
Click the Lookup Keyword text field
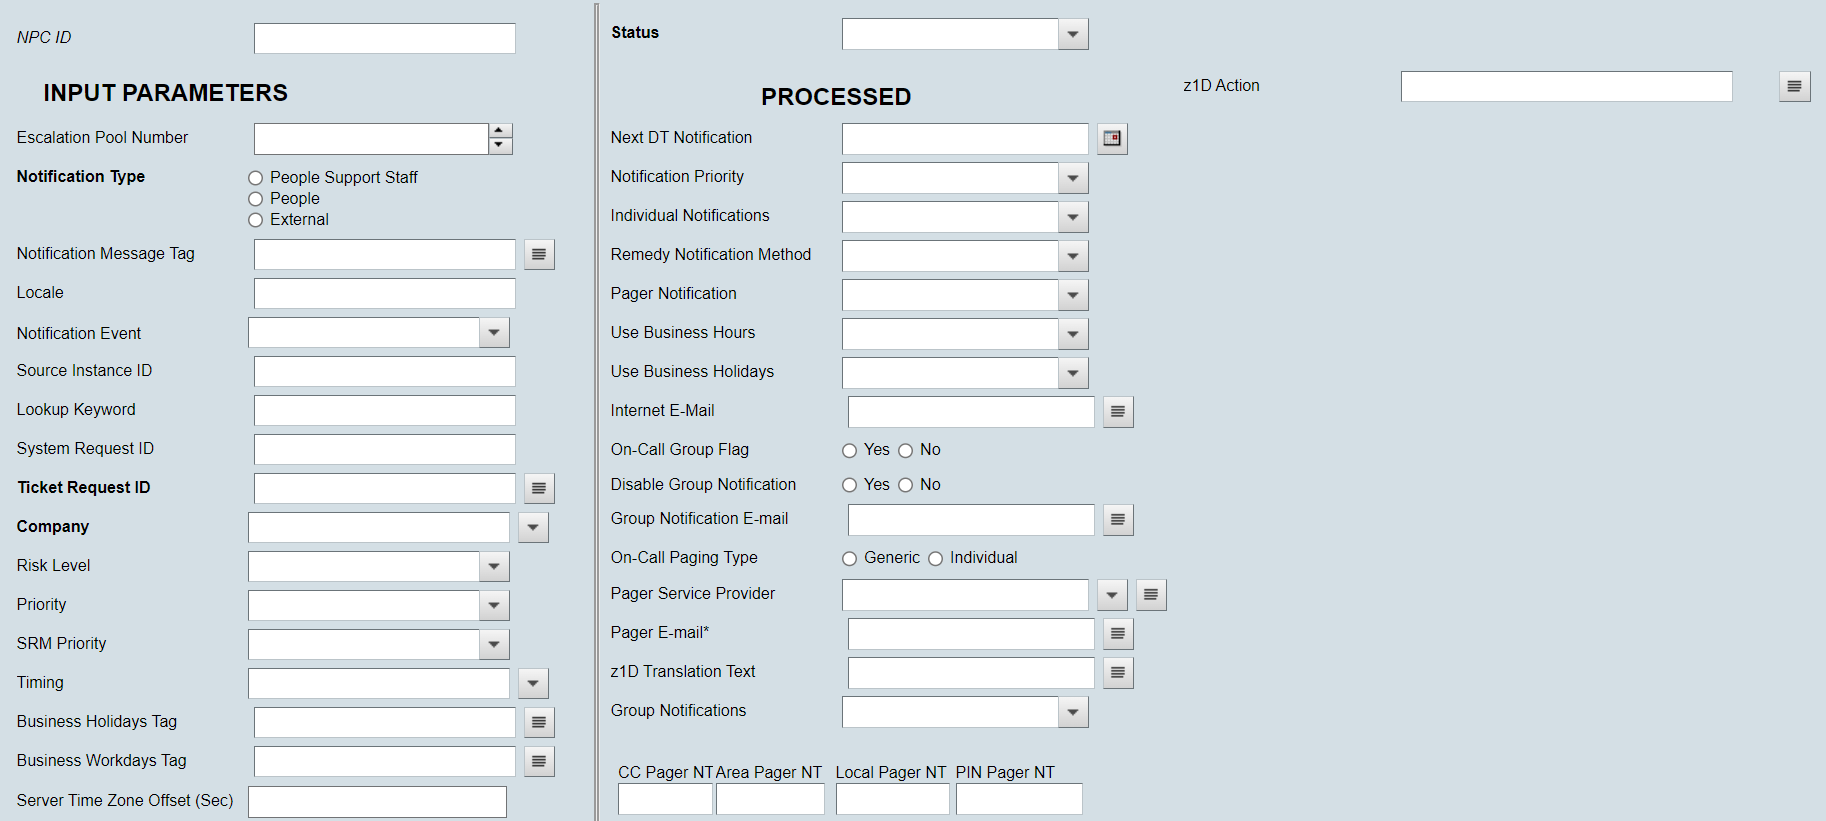(384, 411)
